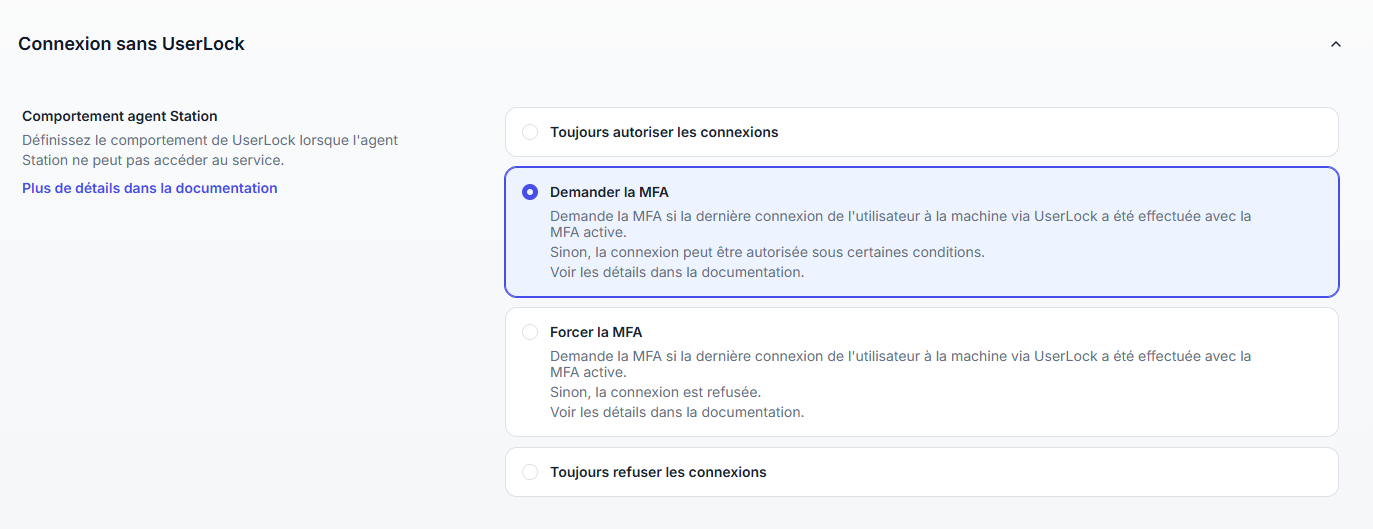Select the Demander la MFA radio button

coord(530,192)
